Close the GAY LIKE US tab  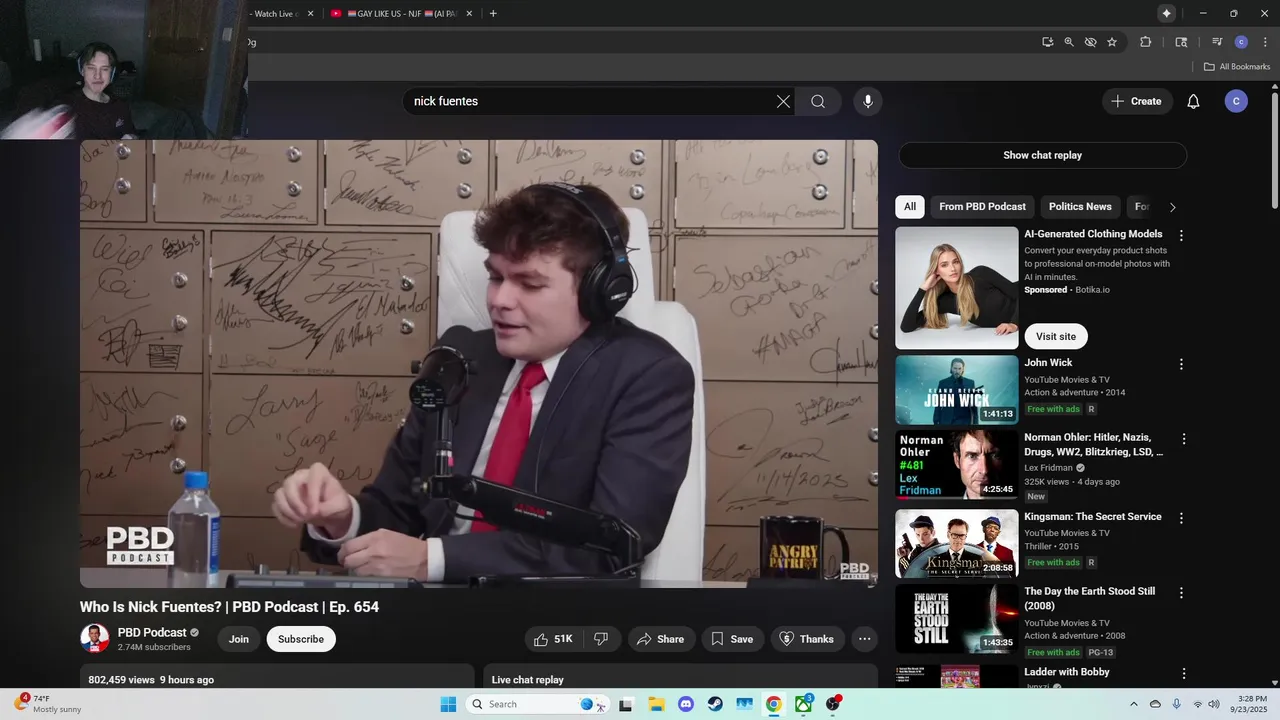click(x=467, y=14)
